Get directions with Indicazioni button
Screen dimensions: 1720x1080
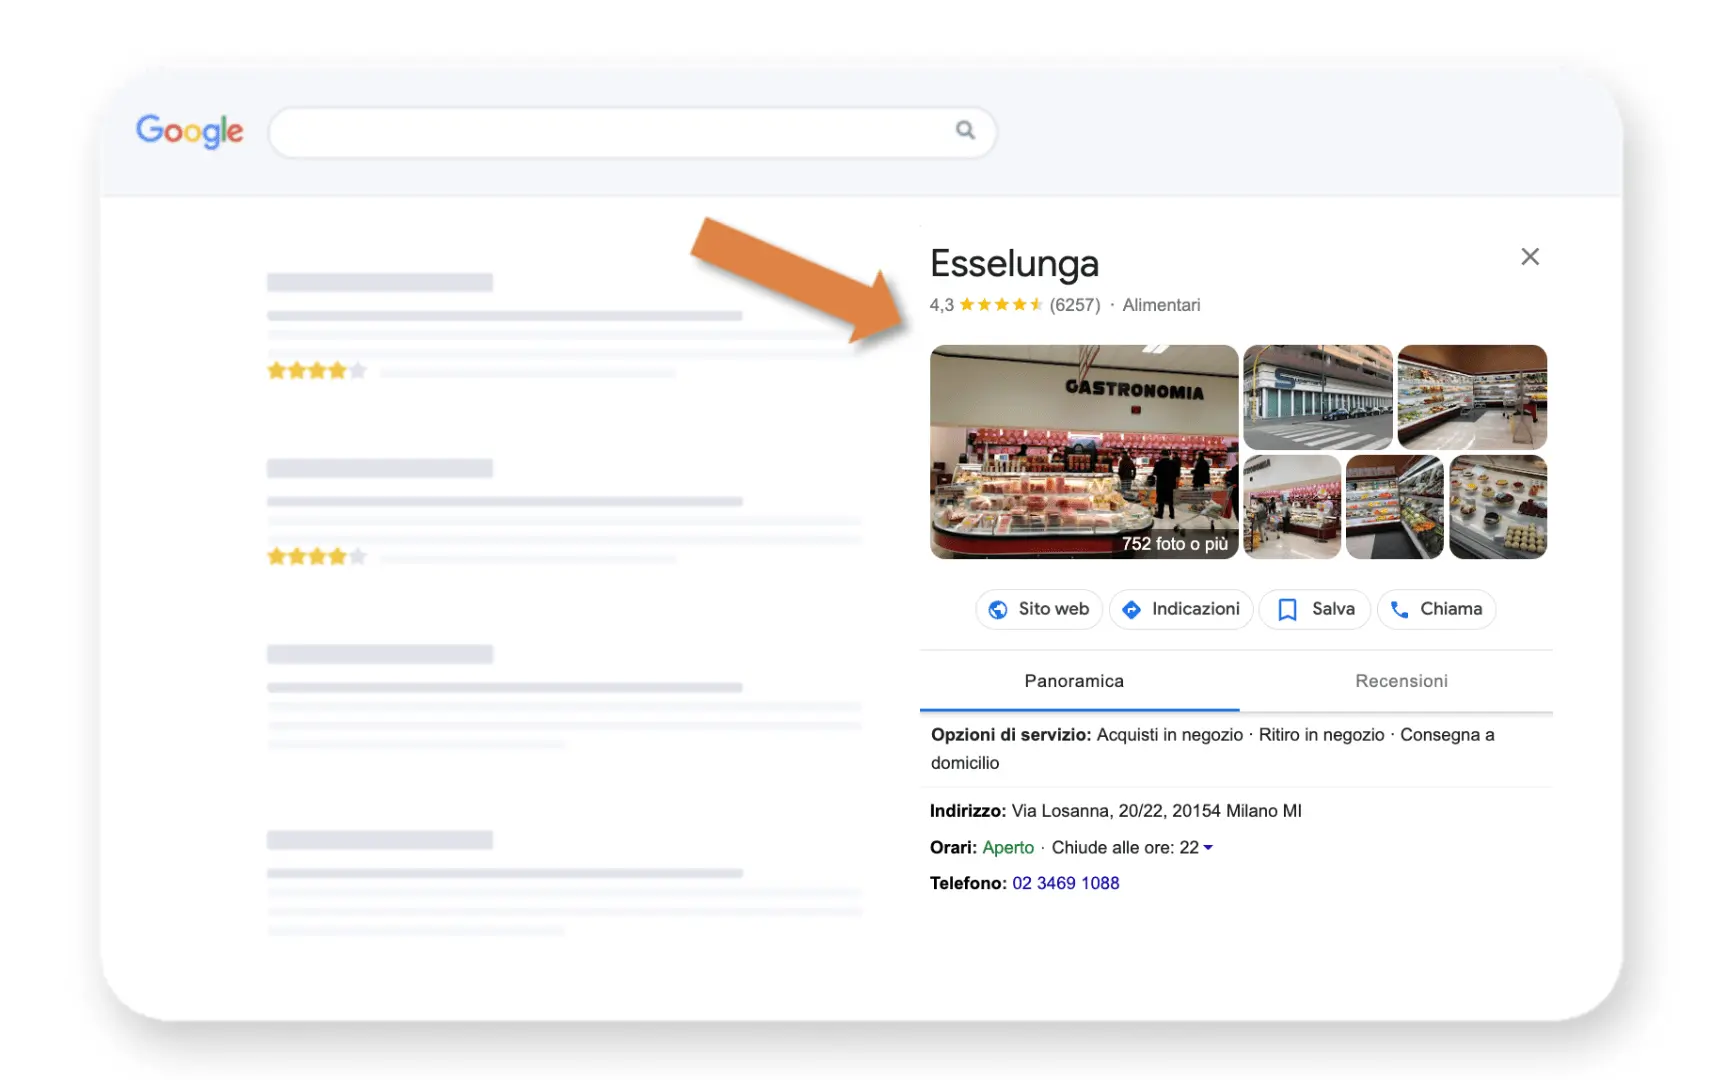(1181, 609)
